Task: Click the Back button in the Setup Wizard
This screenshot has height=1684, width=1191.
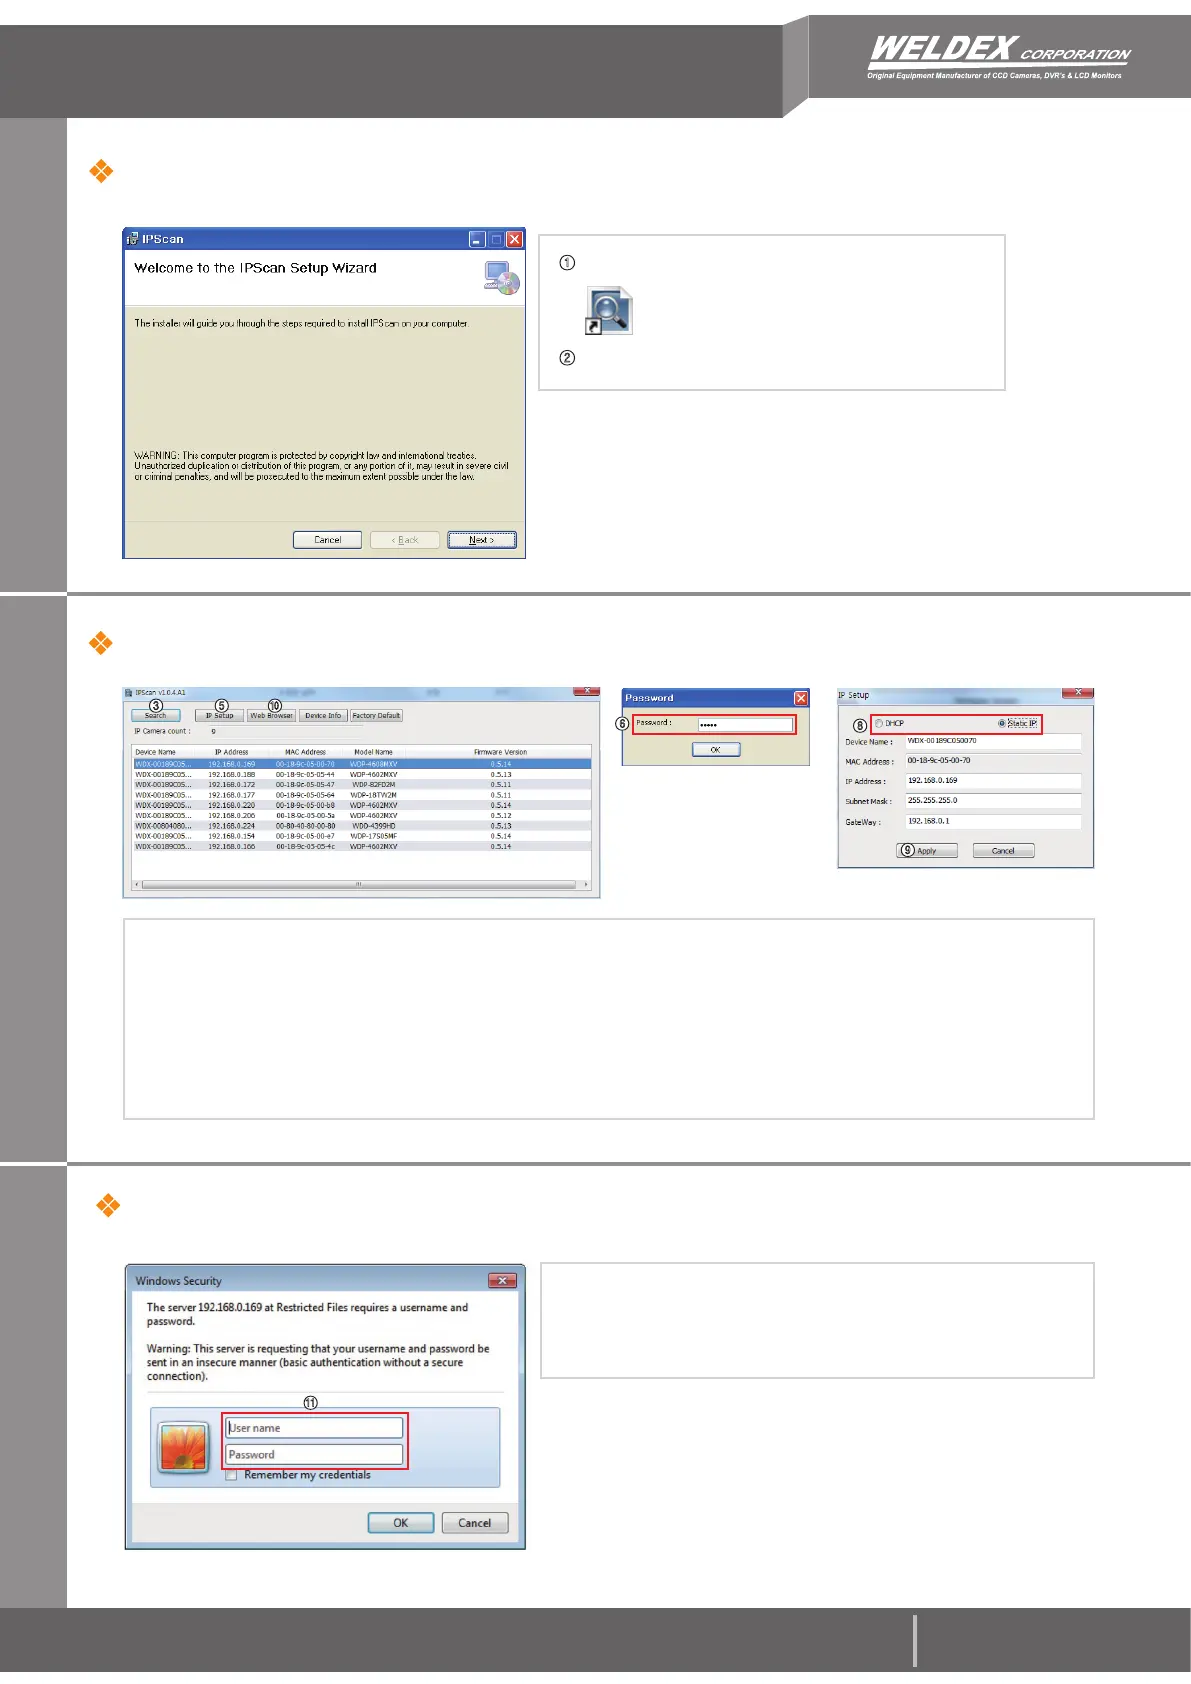Action: (405, 540)
